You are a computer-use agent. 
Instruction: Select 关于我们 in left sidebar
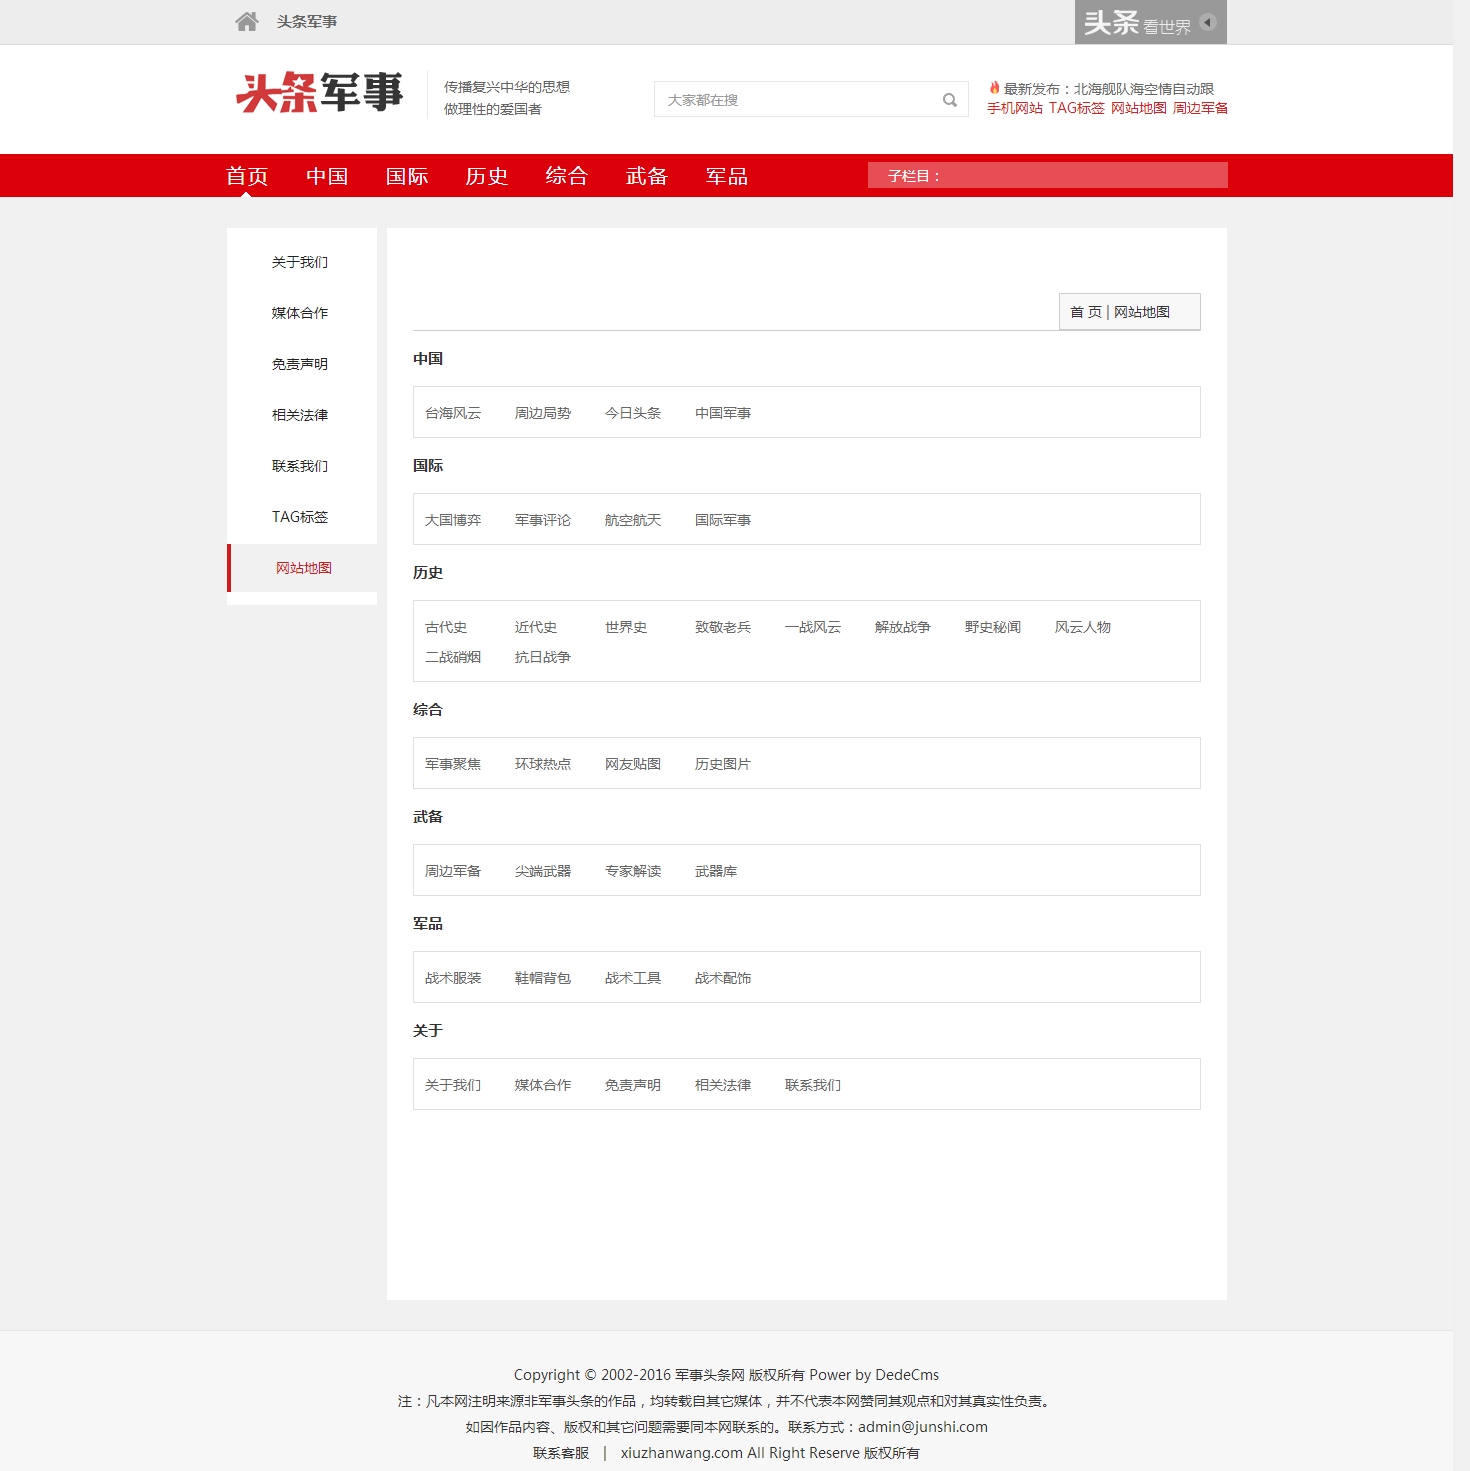tap(300, 262)
